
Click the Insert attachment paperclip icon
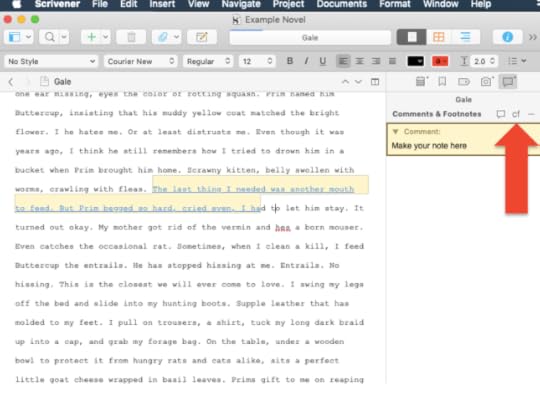[x=162, y=37]
